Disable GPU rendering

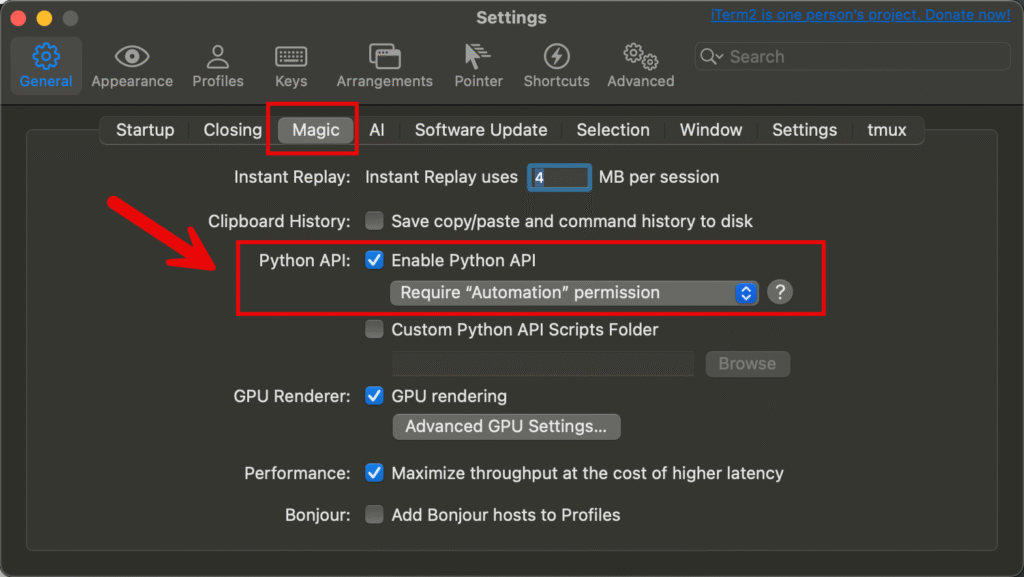click(374, 396)
